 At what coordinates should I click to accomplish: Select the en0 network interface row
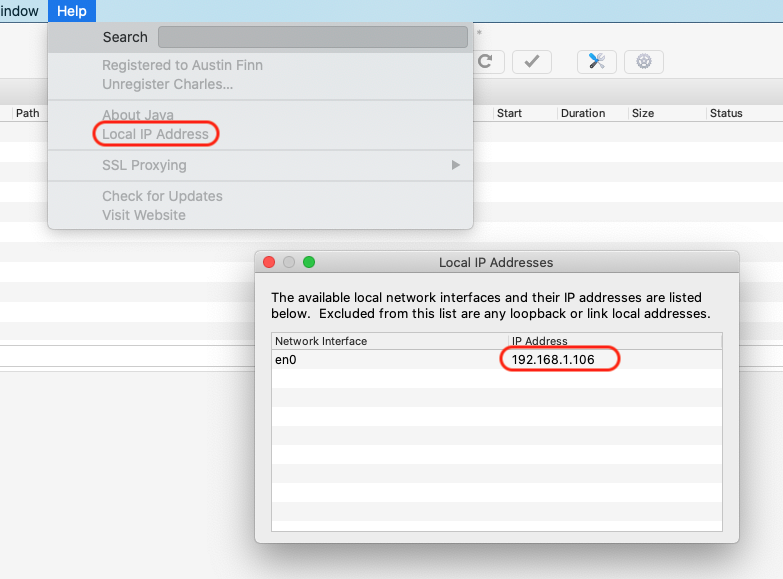coord(390,360)
